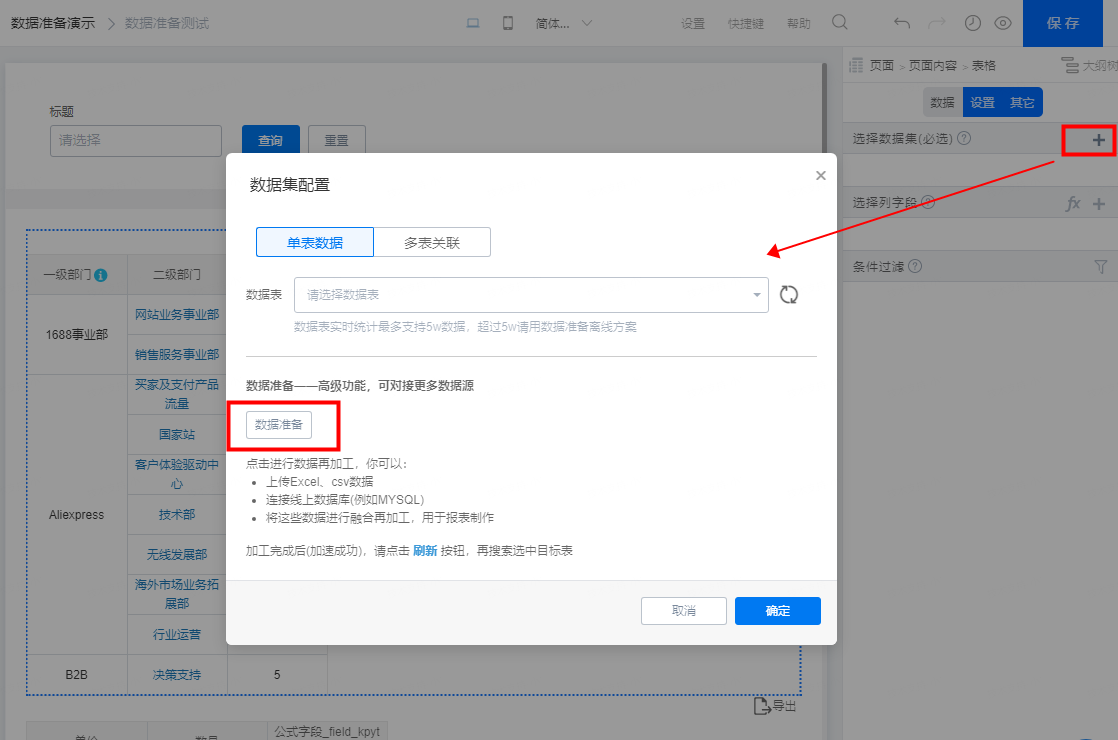
Task: Expand the 简体 language dropdown
Action: [563, 23]
